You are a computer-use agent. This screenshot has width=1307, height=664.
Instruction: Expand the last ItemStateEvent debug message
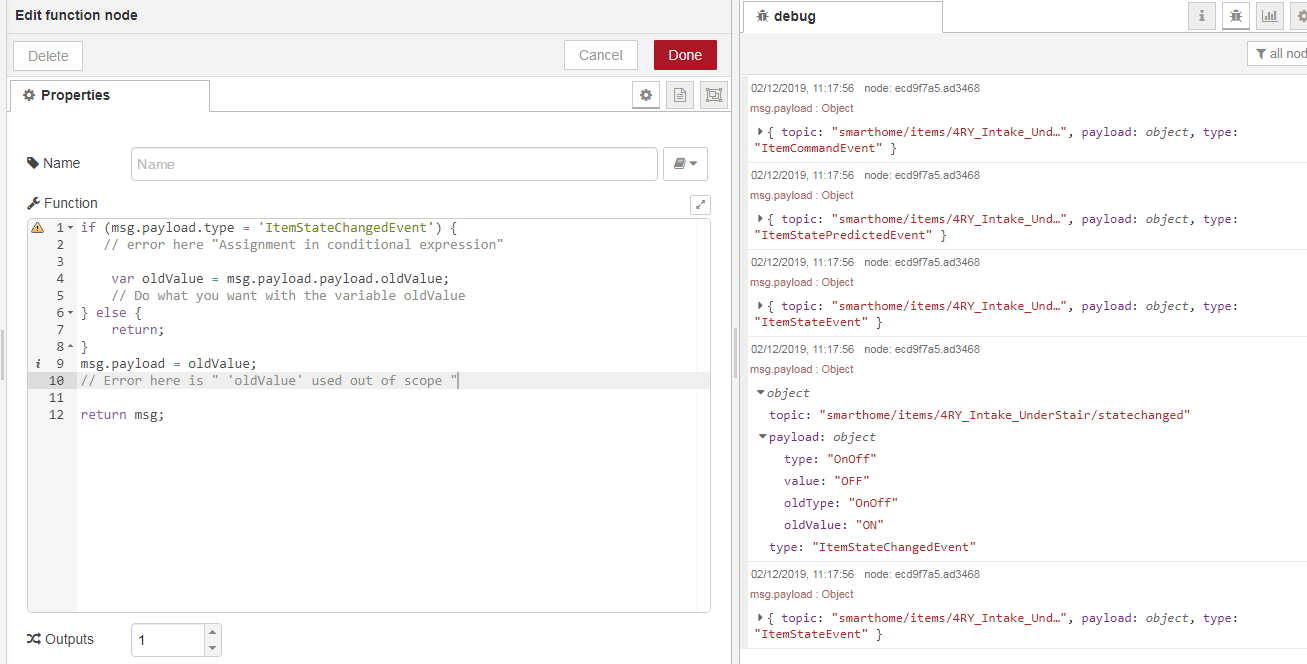coord(760,618)
